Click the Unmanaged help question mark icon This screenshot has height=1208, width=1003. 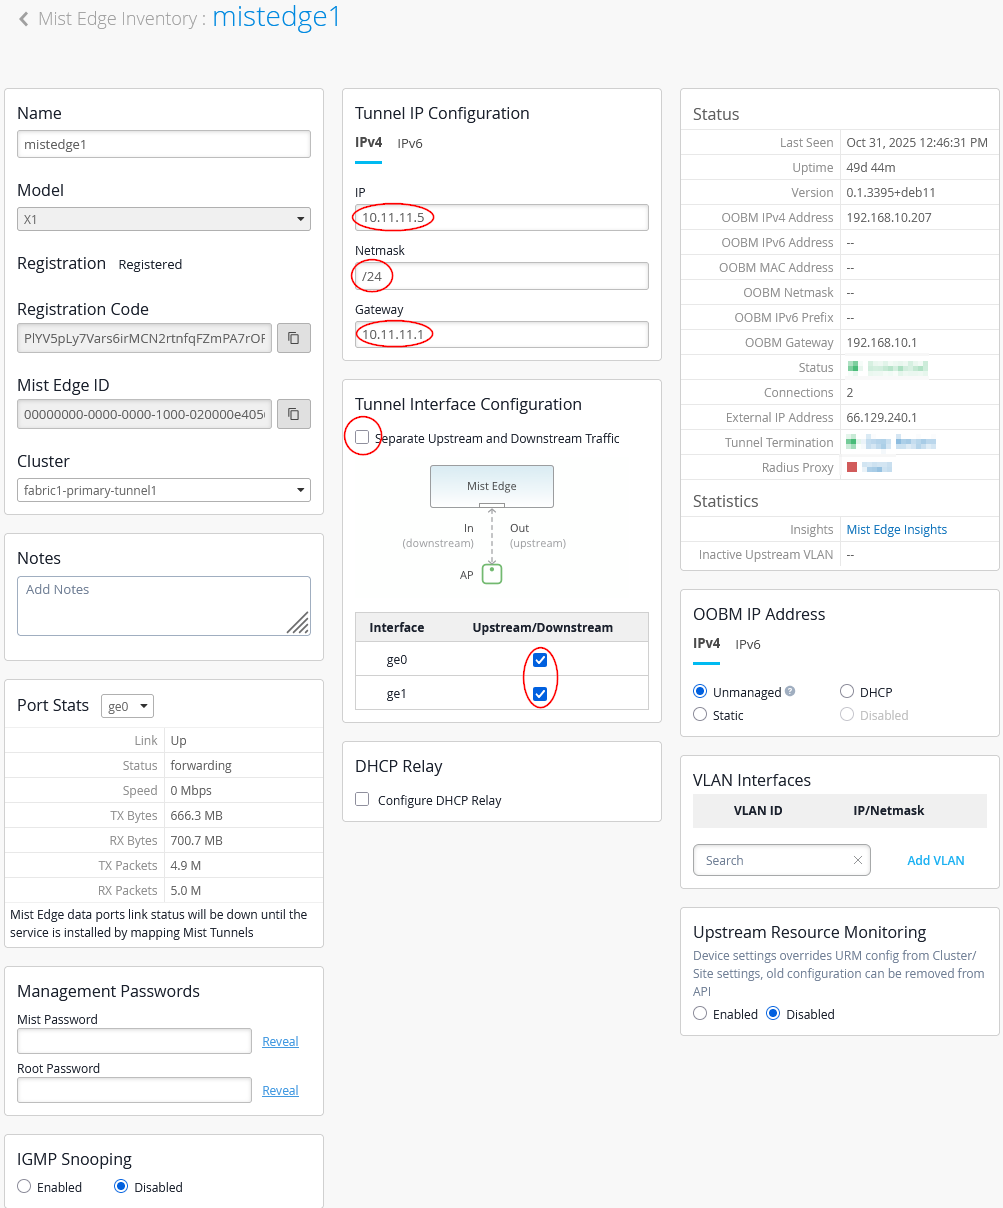790,691
